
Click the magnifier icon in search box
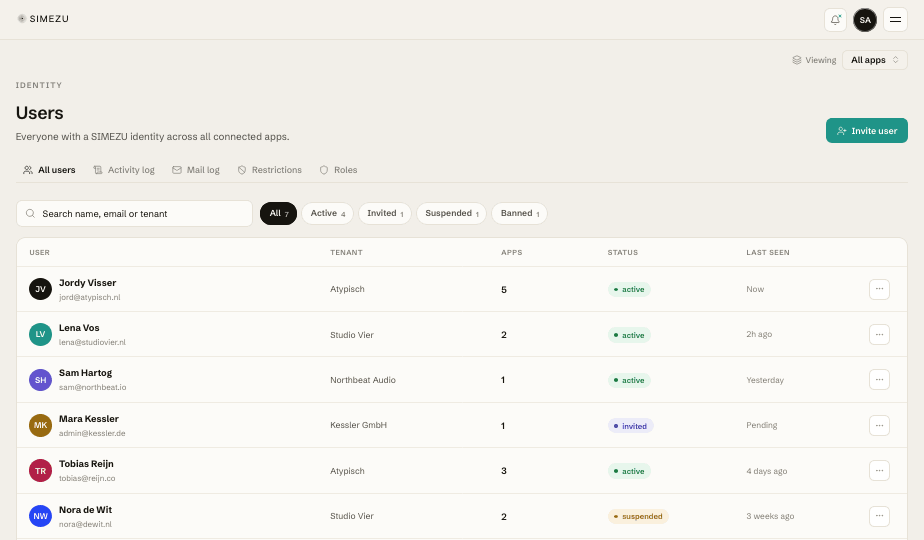click(30, 213)
